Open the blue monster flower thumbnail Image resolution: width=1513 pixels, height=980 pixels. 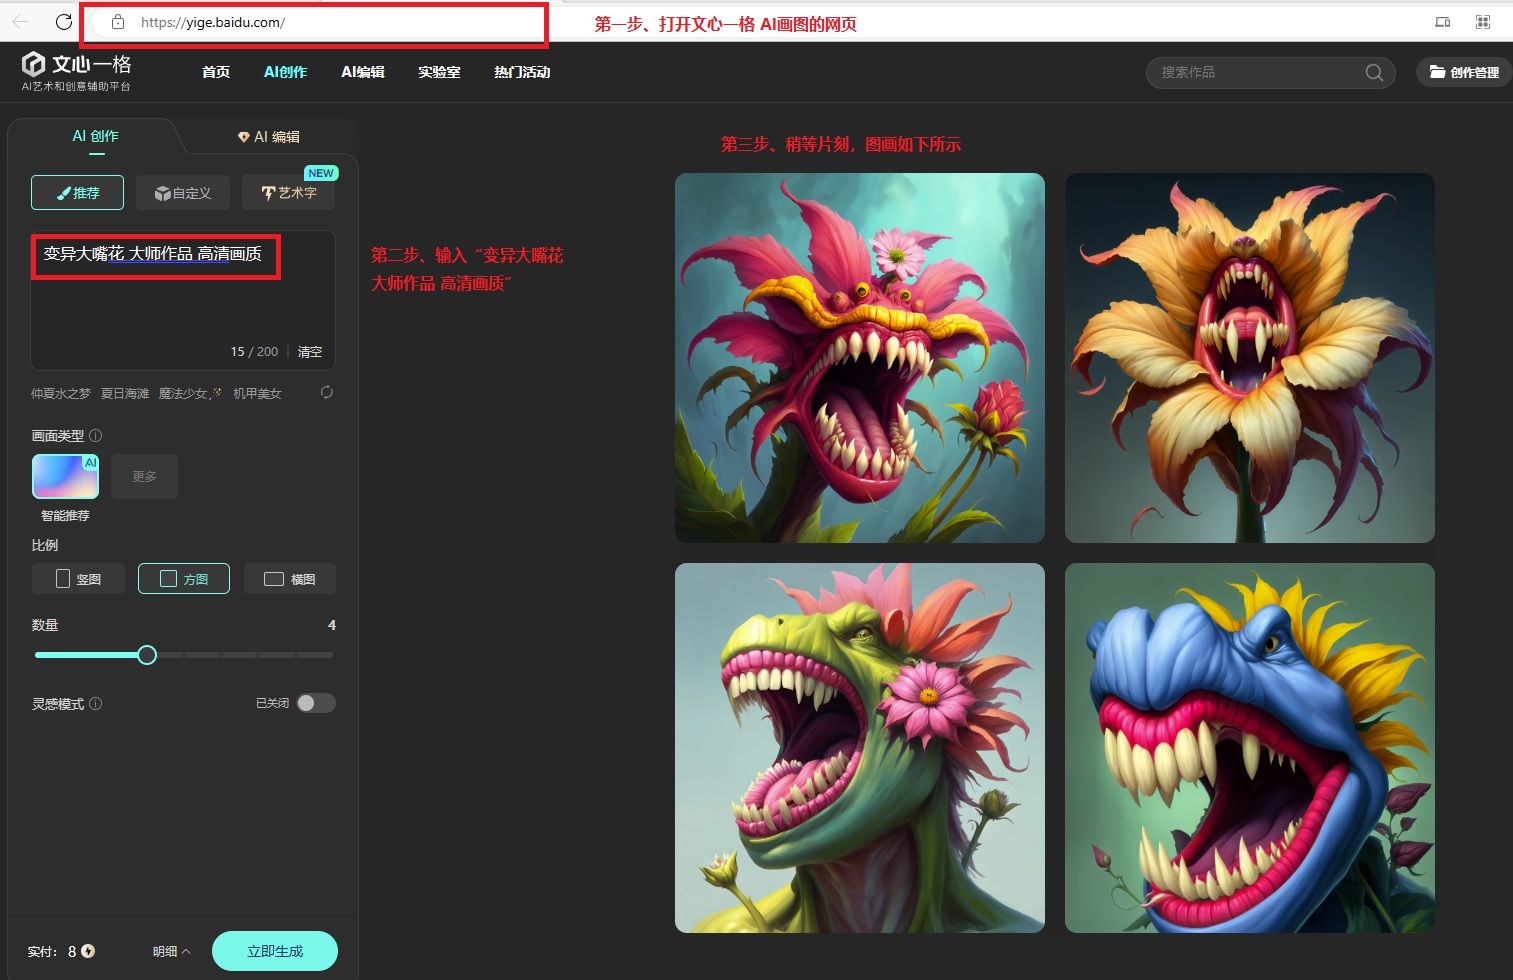point(1249,748)
